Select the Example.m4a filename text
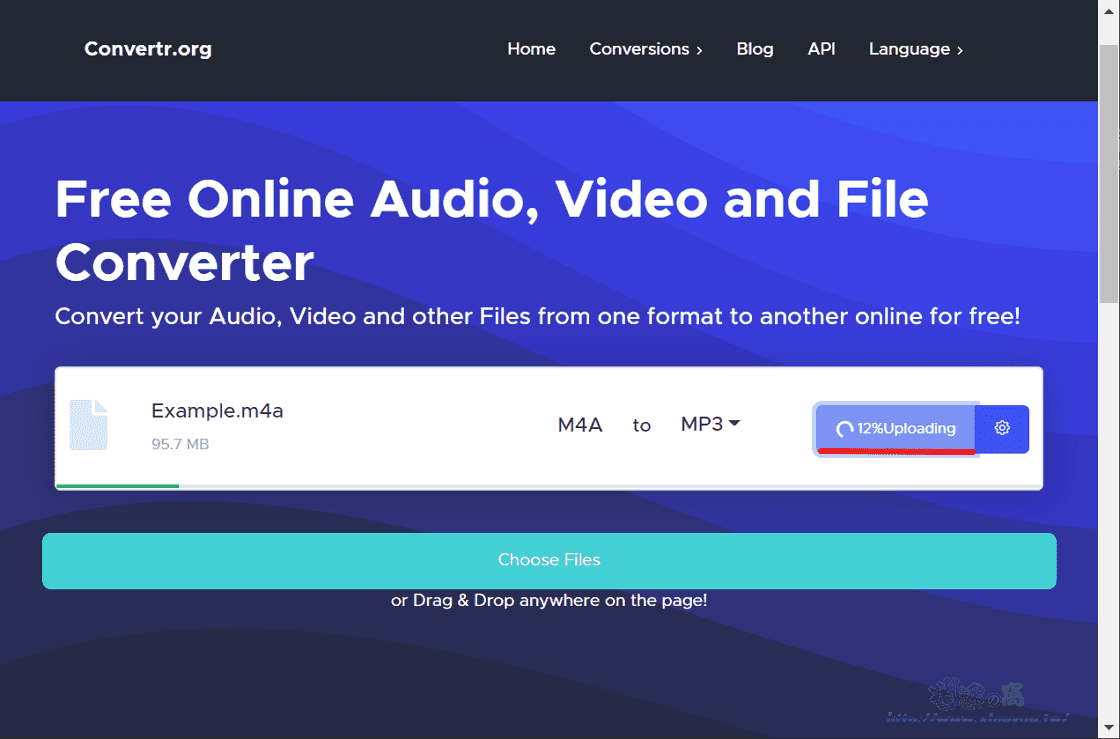The image size is (1120, 739). tap(217, 411)
